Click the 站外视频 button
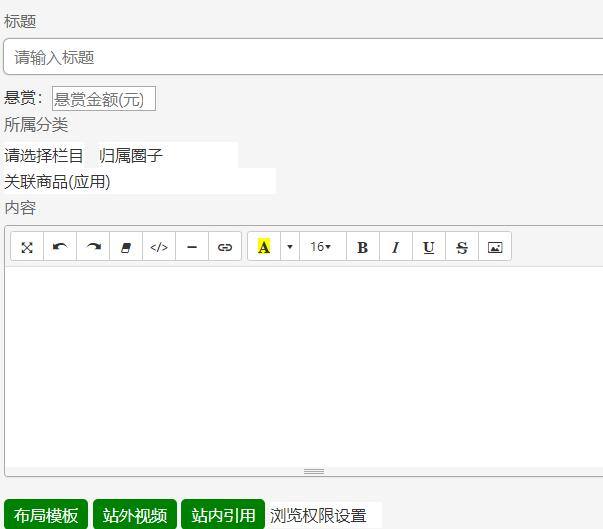 [x=135, y=515]
